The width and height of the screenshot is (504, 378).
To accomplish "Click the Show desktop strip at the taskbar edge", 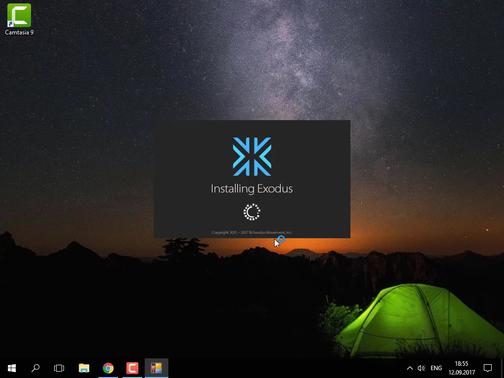I will [502, 368].
